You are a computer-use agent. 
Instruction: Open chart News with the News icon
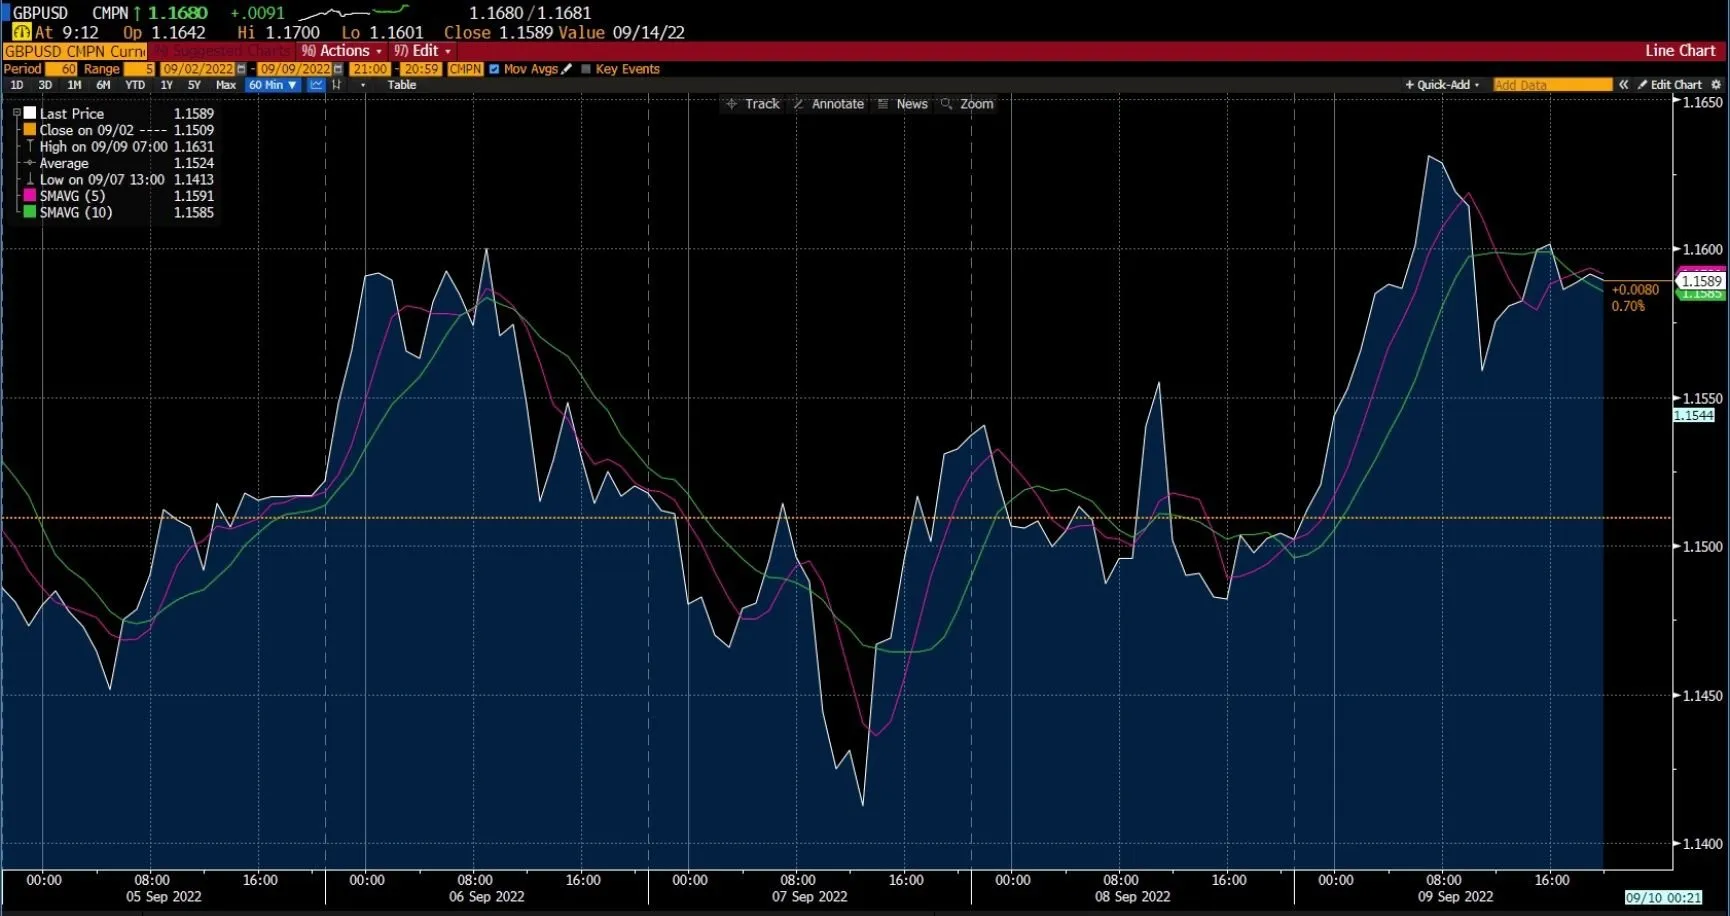tap(902, 103)
